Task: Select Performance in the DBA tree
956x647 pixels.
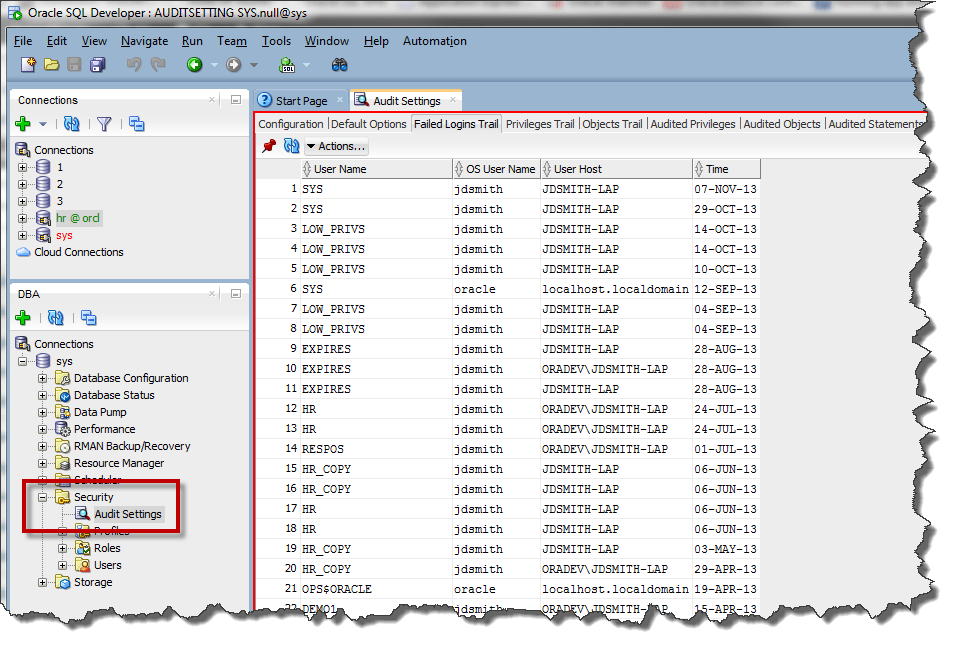Action: click(105, 429)
